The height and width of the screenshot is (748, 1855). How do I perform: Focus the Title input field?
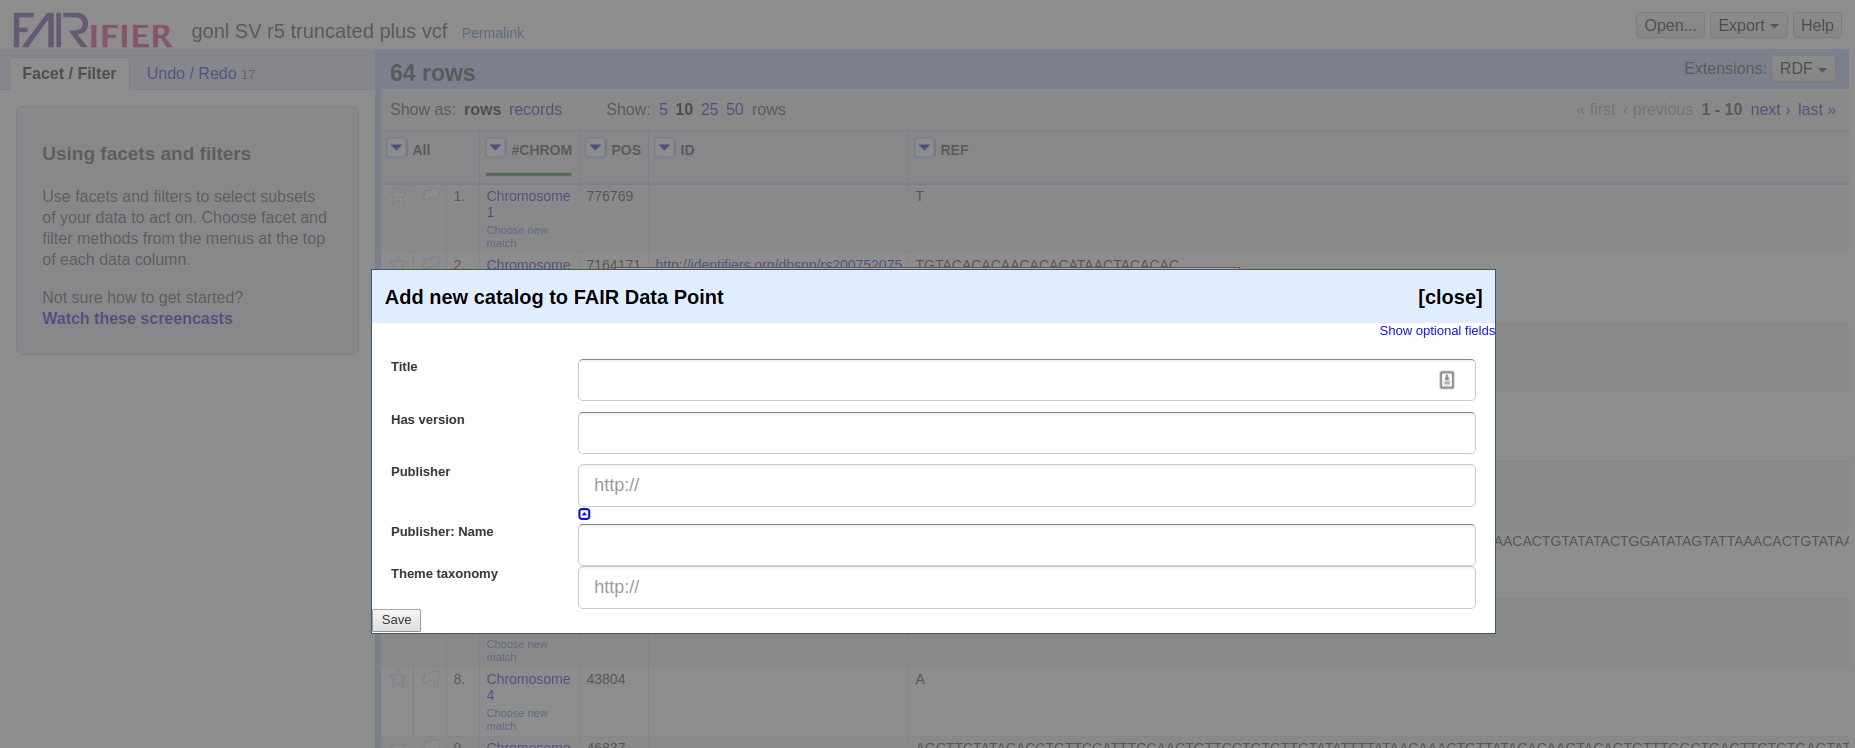pos(1026,380)
